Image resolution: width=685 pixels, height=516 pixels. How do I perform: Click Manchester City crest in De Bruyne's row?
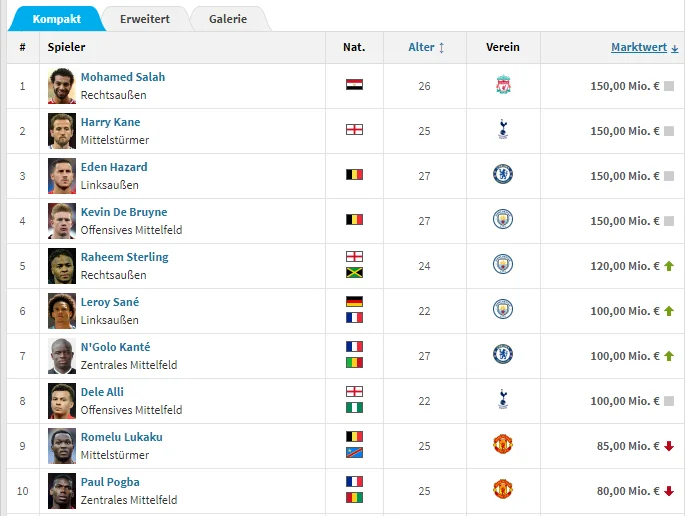[502, 220]
